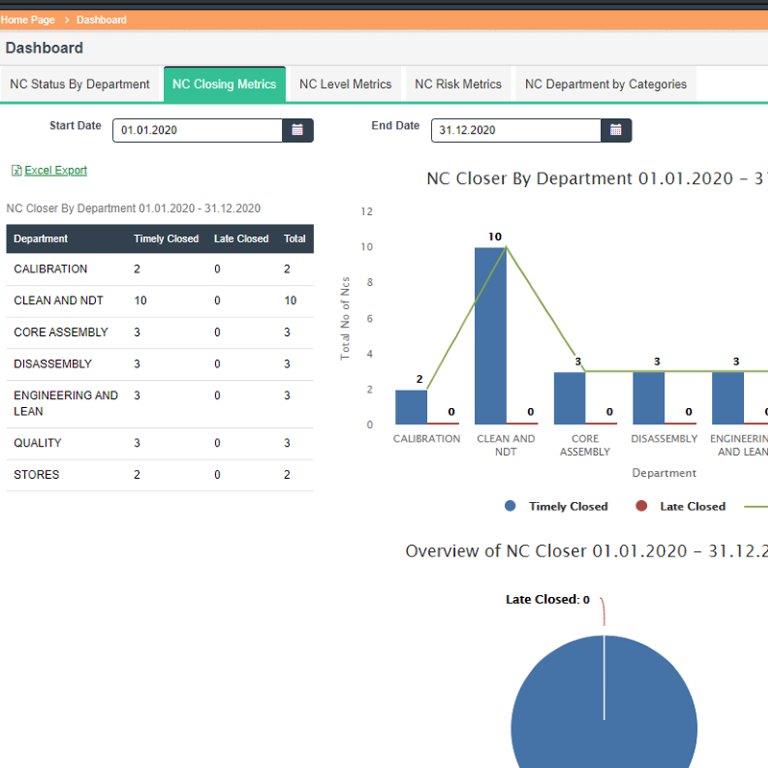Click NC Closer By Department table caption
This screenshot has width=768, height=768.
coord(133,209)
